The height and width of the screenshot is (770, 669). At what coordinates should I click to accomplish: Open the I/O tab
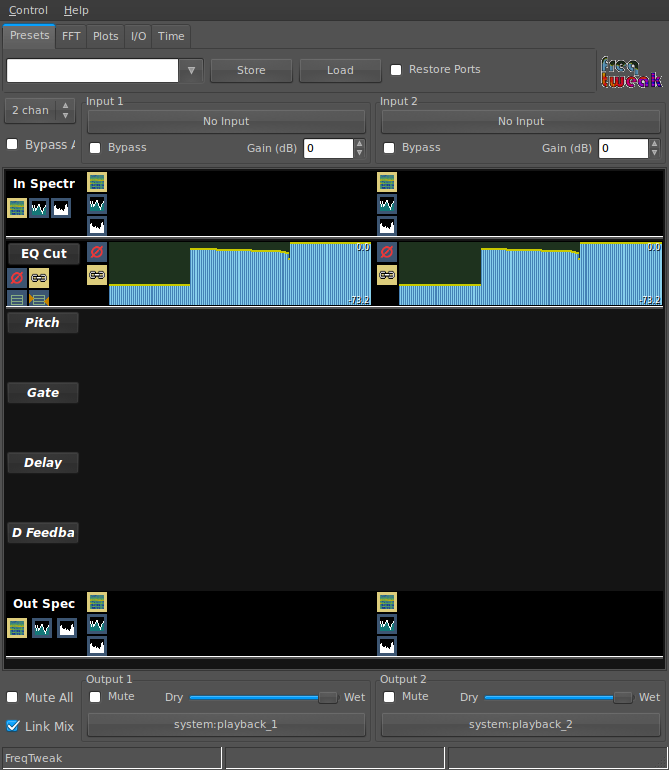click(x=139, y=36)
